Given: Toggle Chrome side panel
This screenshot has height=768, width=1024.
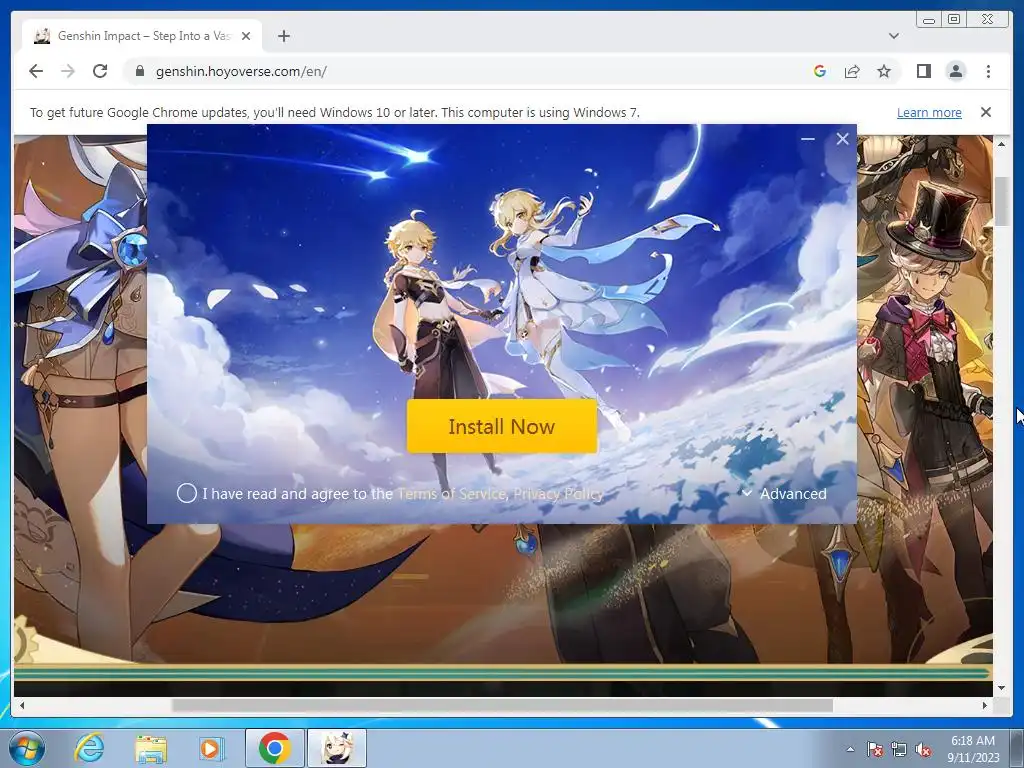Looking at the screenshot, I should (923, 71).
